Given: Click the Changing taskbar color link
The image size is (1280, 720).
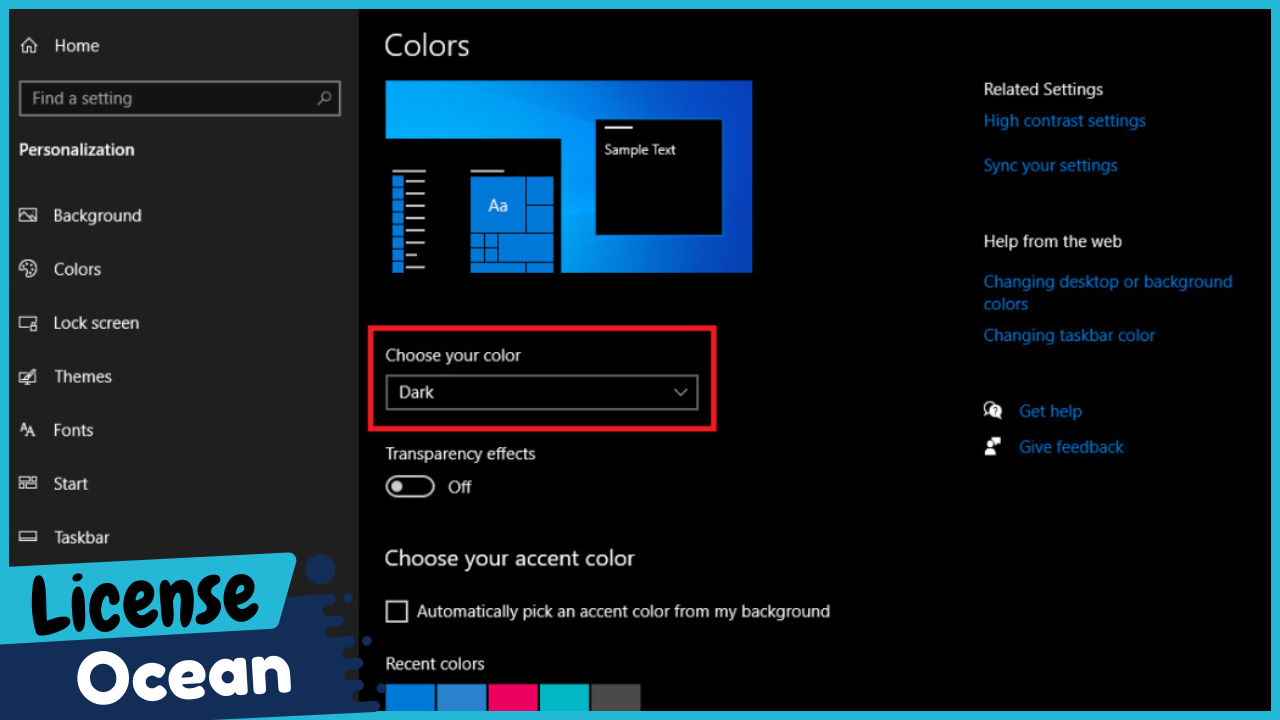Looking at the screenshot, I should pos(1069,335).
